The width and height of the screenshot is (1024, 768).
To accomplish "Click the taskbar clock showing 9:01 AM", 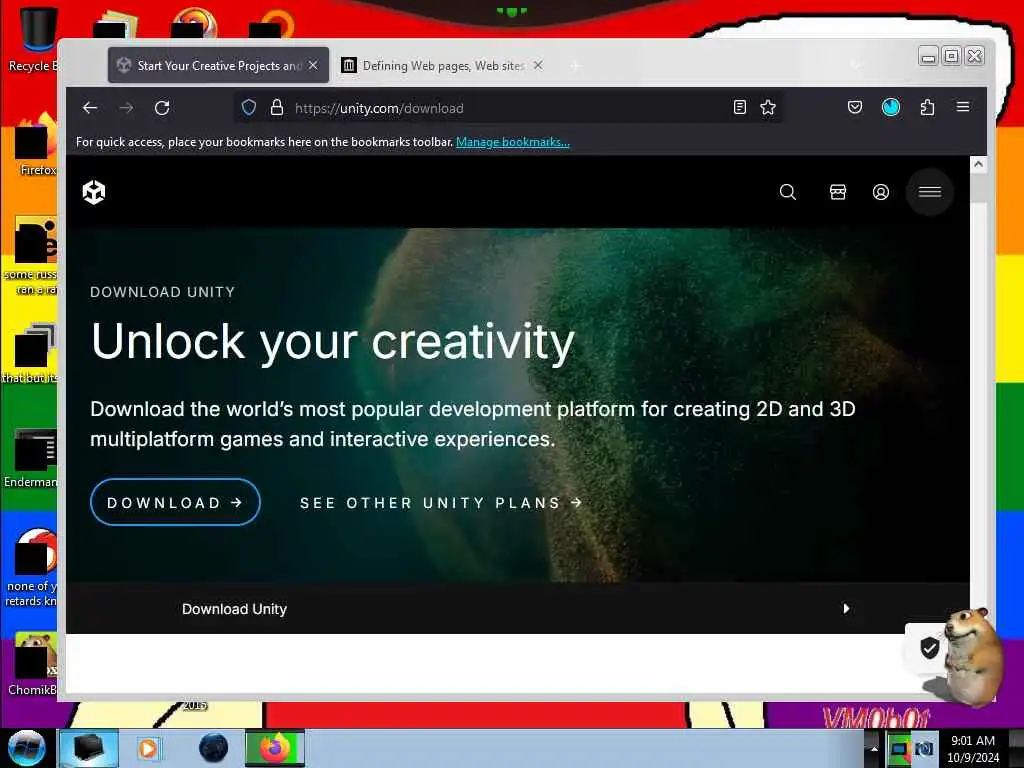I will pyautogui.click(x=973, y=749).
